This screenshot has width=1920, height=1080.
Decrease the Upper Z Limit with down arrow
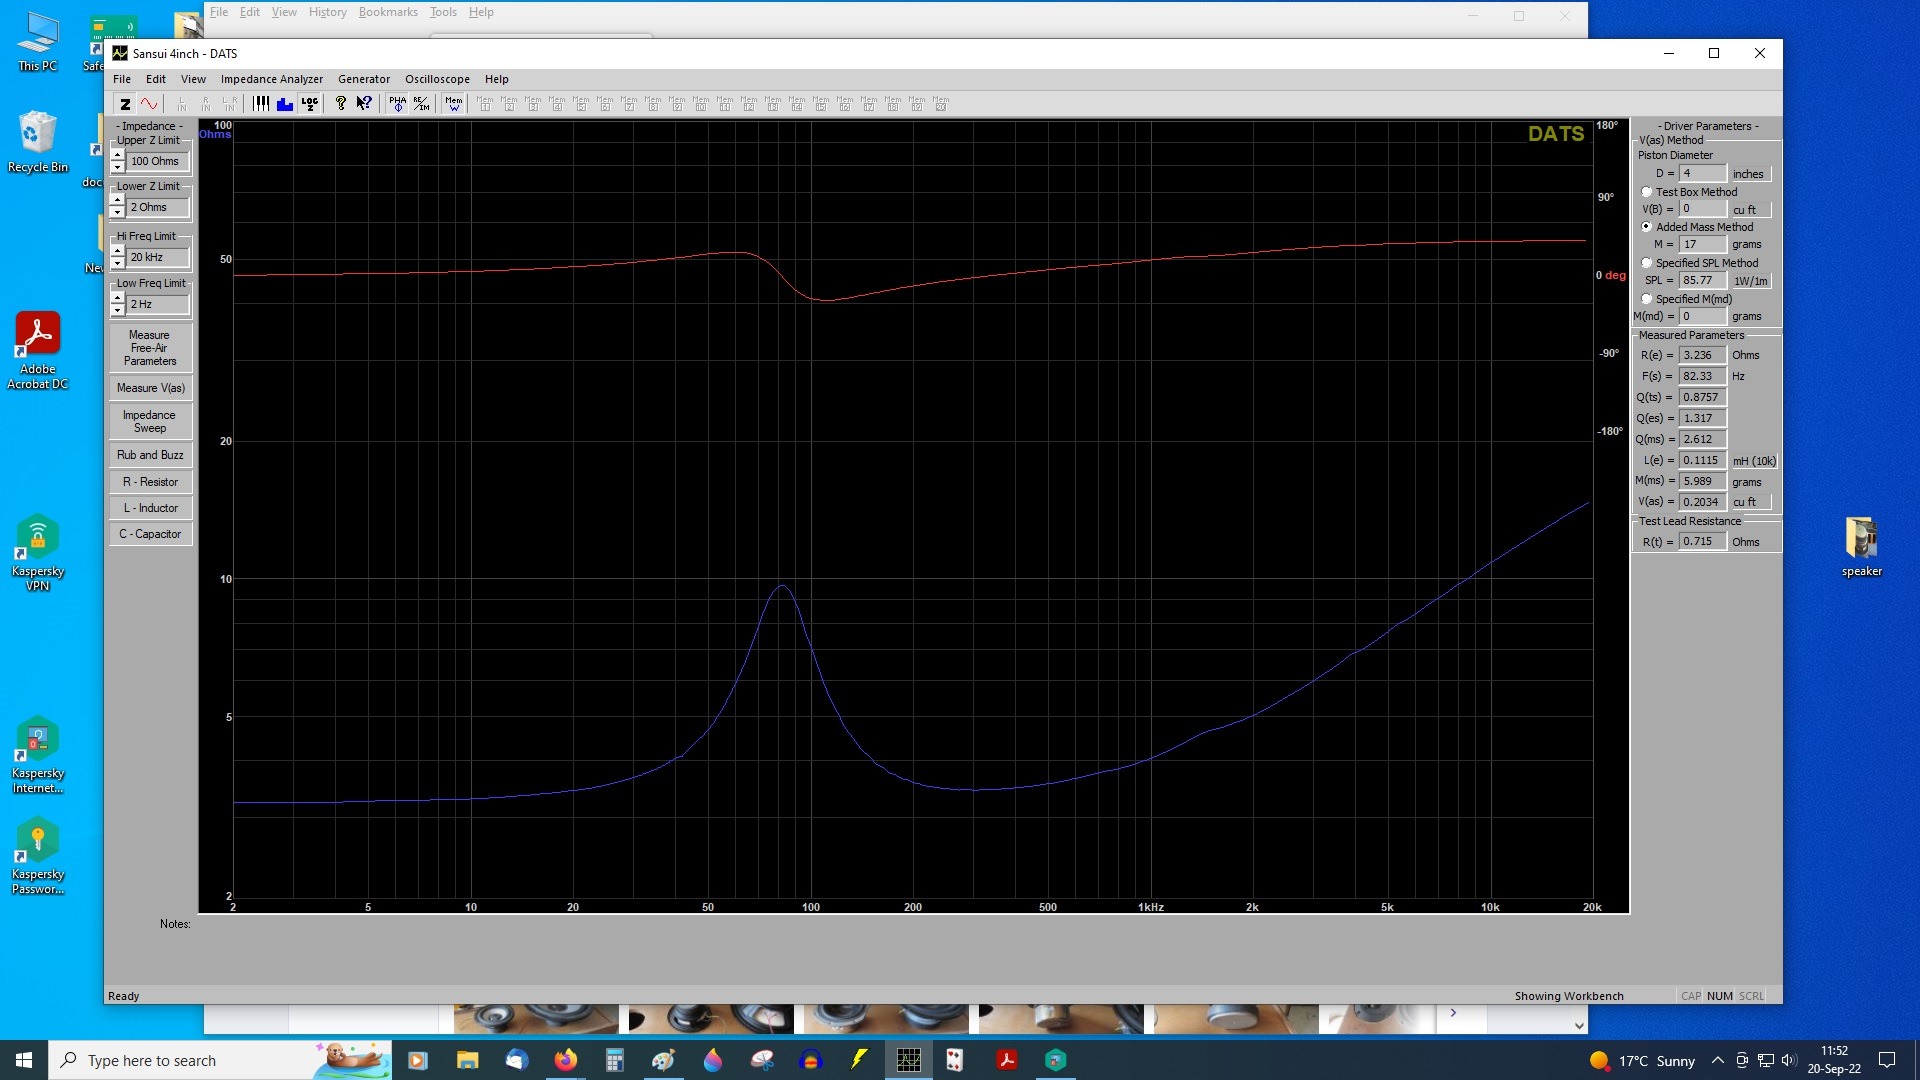point(118,166)
